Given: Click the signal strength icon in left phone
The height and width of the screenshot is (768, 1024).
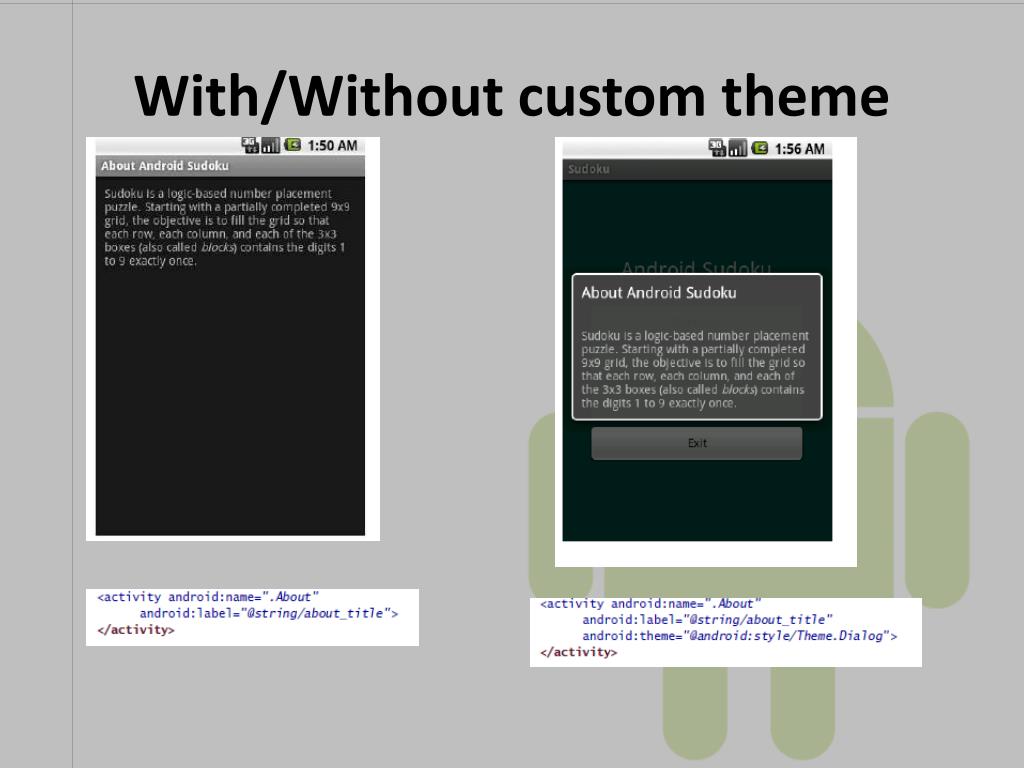Looking at the screenshot, I should pyautogui.click(x=270, y=145).
